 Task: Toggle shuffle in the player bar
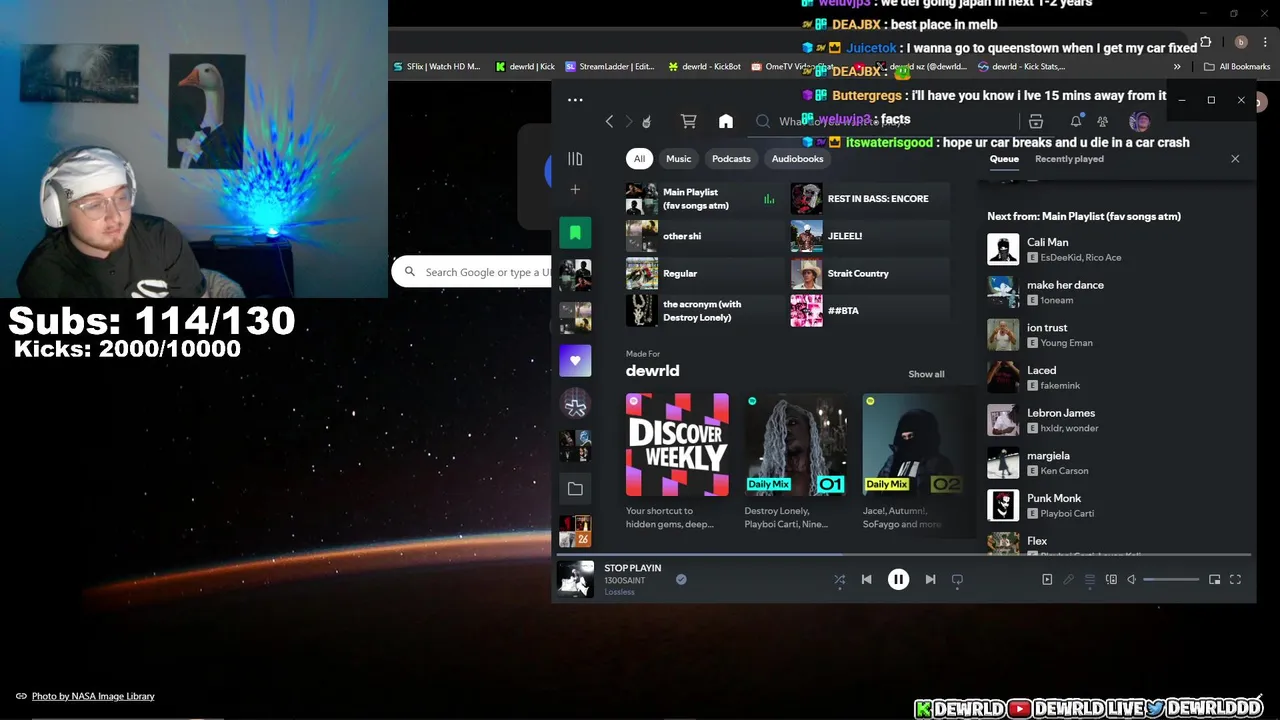[x=840, y=579]
